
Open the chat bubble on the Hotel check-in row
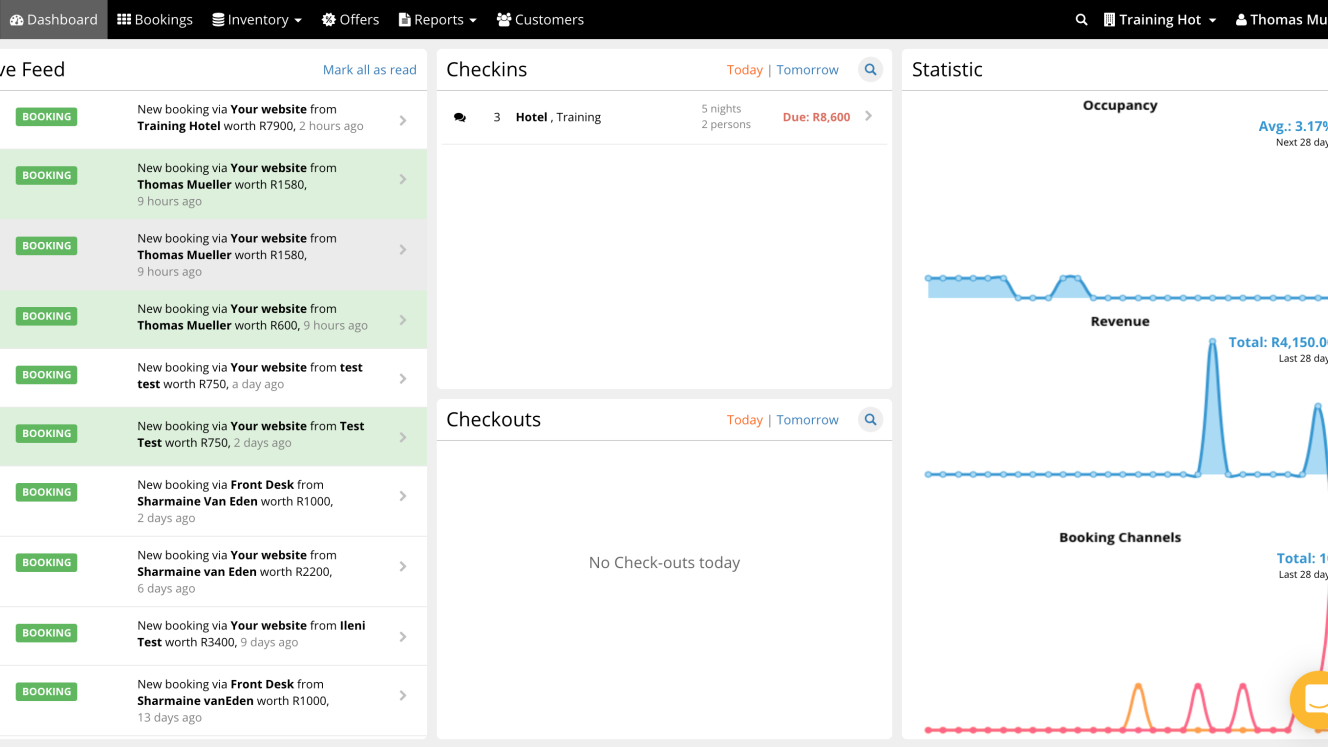click(x=460, y=117)
